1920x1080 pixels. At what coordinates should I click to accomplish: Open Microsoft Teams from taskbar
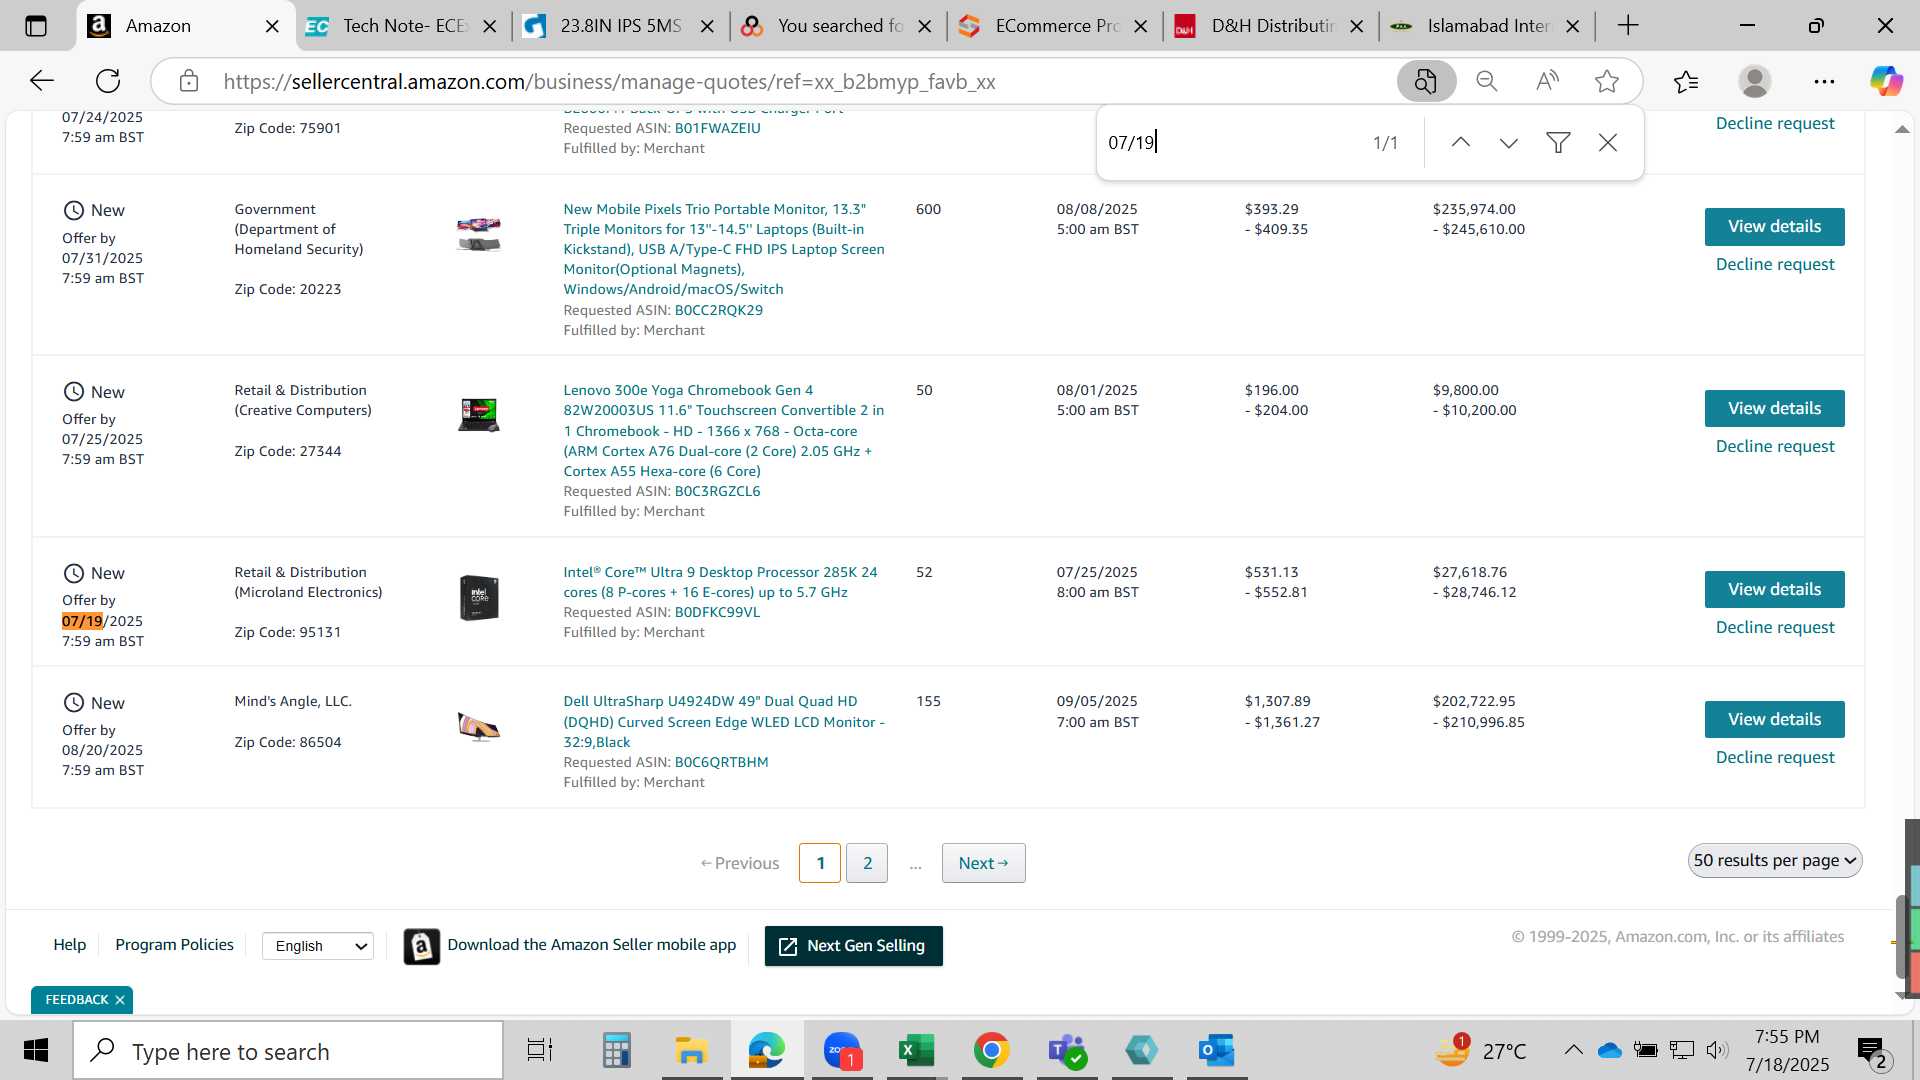pyautogui.click(x=1066, y=1050)
